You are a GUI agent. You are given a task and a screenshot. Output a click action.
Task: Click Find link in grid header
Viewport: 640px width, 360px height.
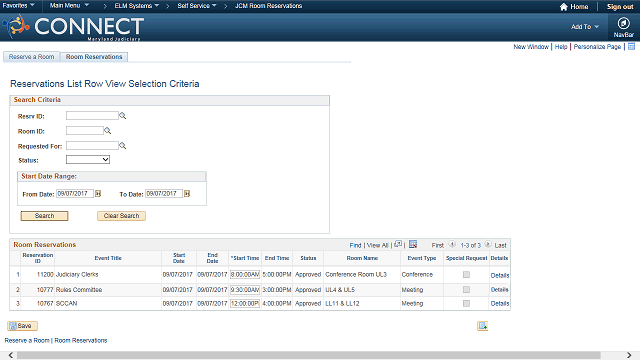coord(355,245)
